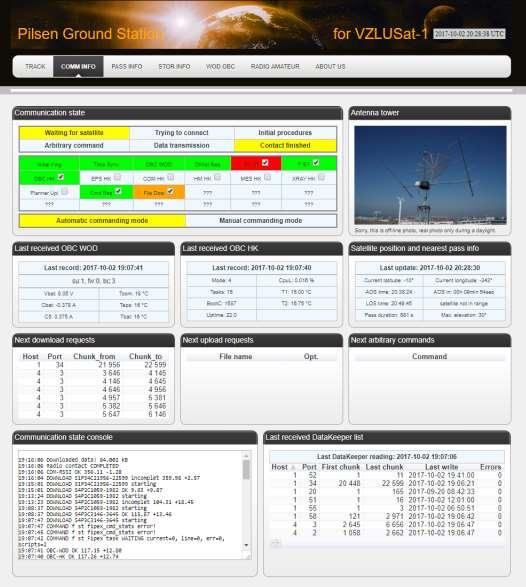
Task: Toggle the XRAY HK checkbox
Action: point(321,177)
